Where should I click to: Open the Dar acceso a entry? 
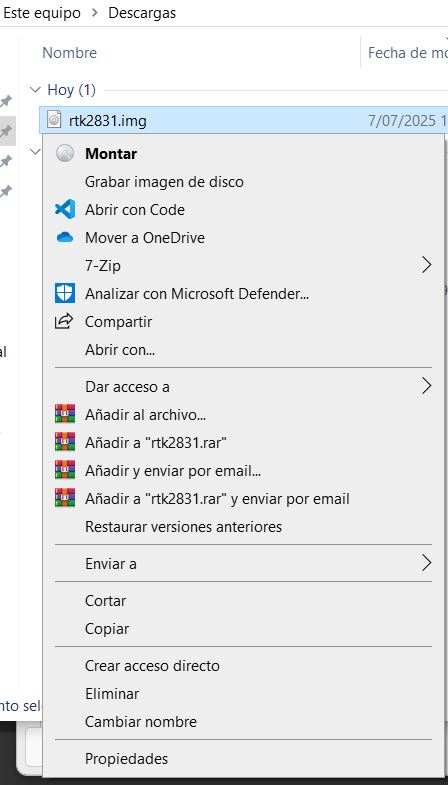click(243, 386)
